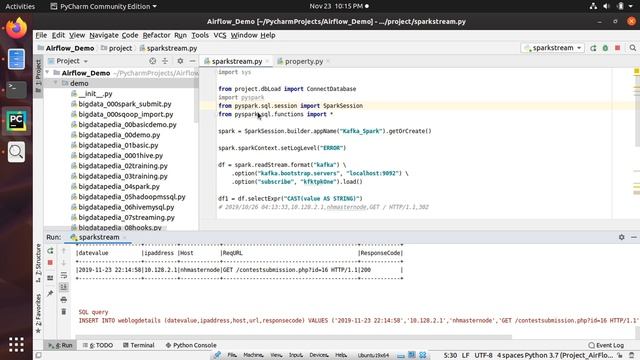640x360 pixels.
Task: Click the project breadcrumb folder
Action: point(116,48)
